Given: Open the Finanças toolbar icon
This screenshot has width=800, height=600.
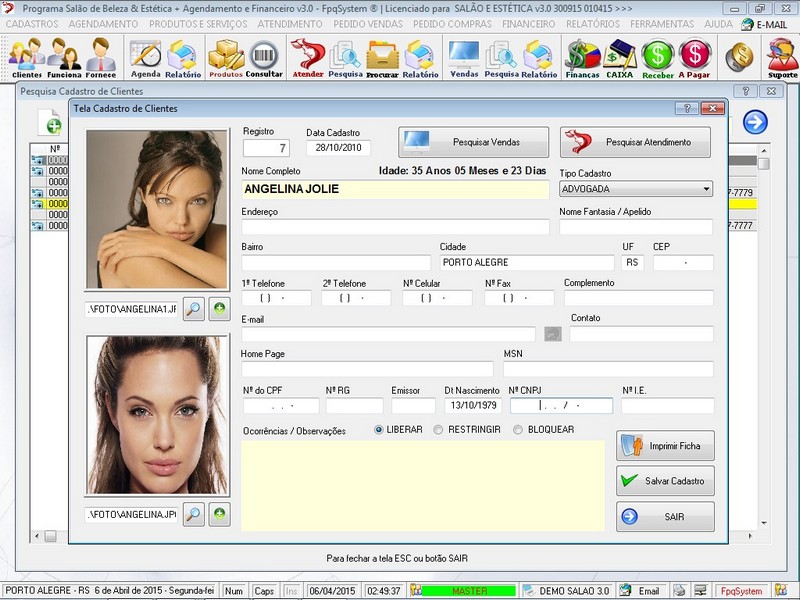Looking at the screenshot, I should [582, 58].
